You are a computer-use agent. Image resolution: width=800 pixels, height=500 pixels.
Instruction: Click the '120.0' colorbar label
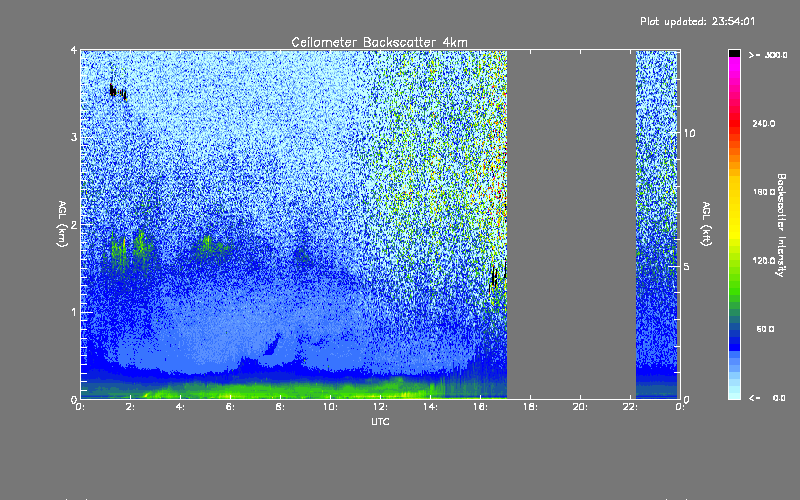pos(764,261)
